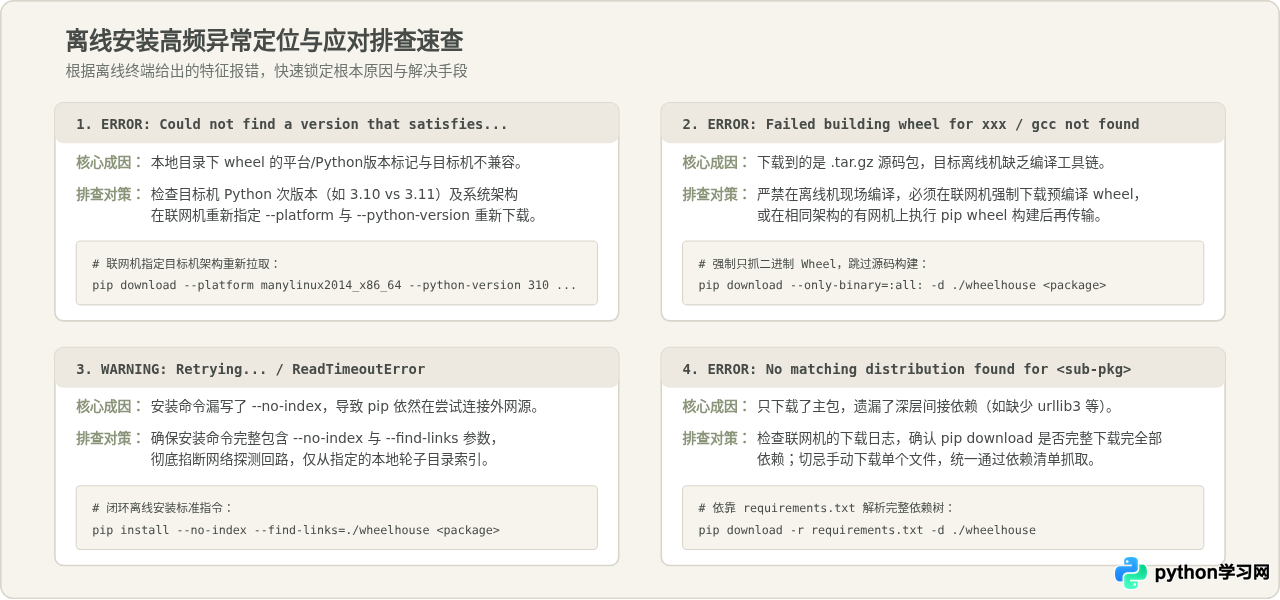Click line 严禁在离线机现场编译
The image size is (1280, 600).
click(949, 194)
